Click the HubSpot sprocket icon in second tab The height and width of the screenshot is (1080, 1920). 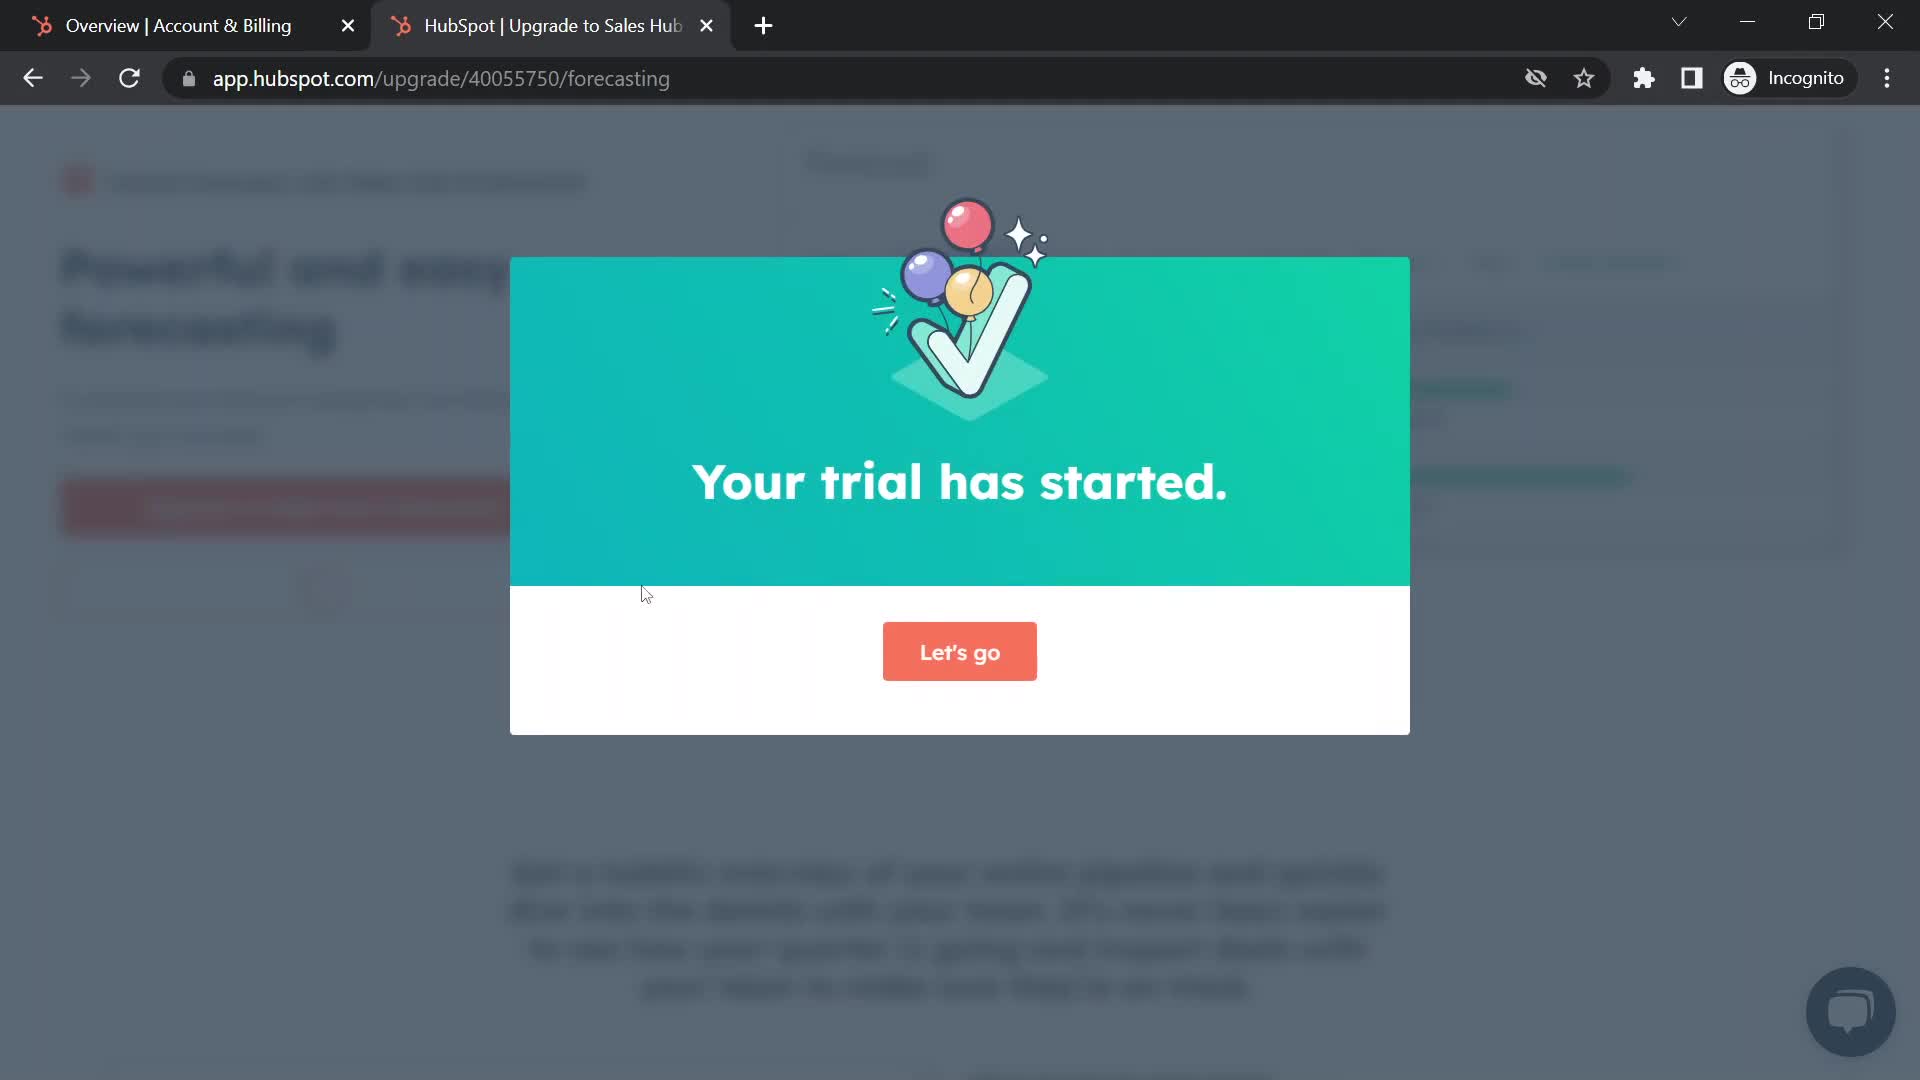tap(404, 25)
